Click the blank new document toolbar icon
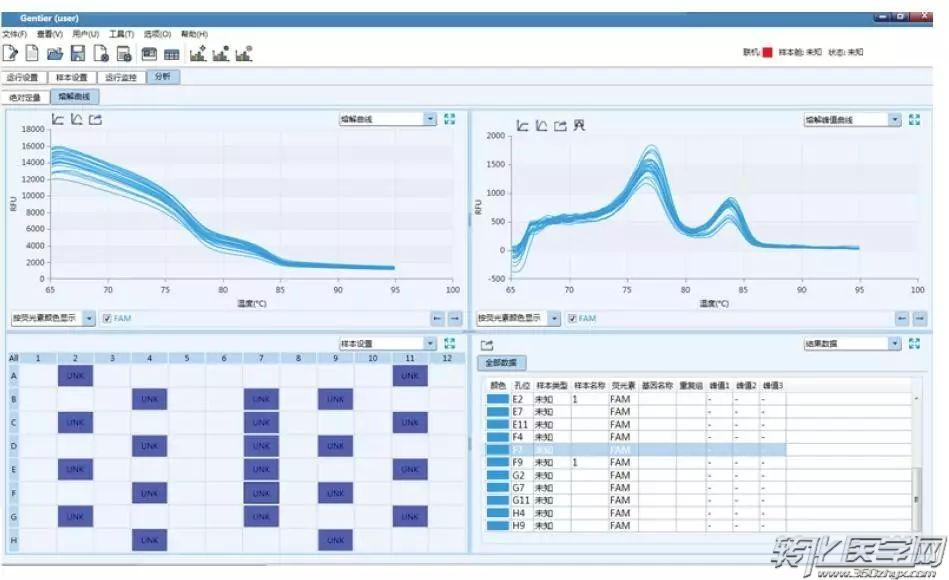 coord(32,54)
